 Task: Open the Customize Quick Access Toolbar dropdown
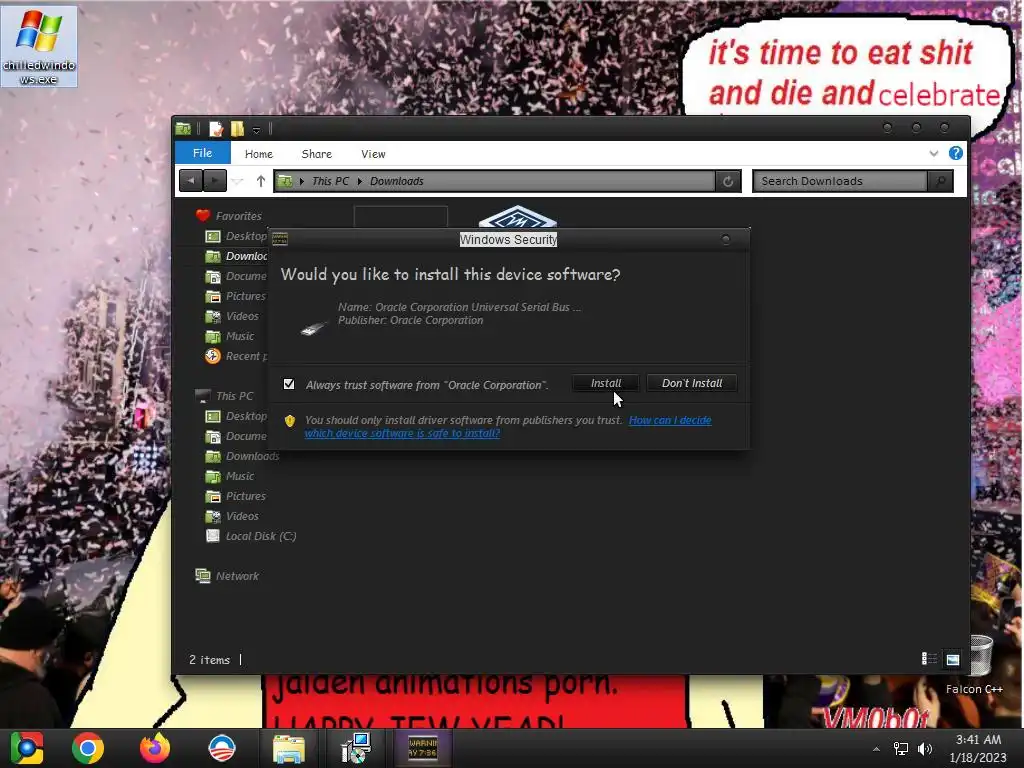coord(256,130)
